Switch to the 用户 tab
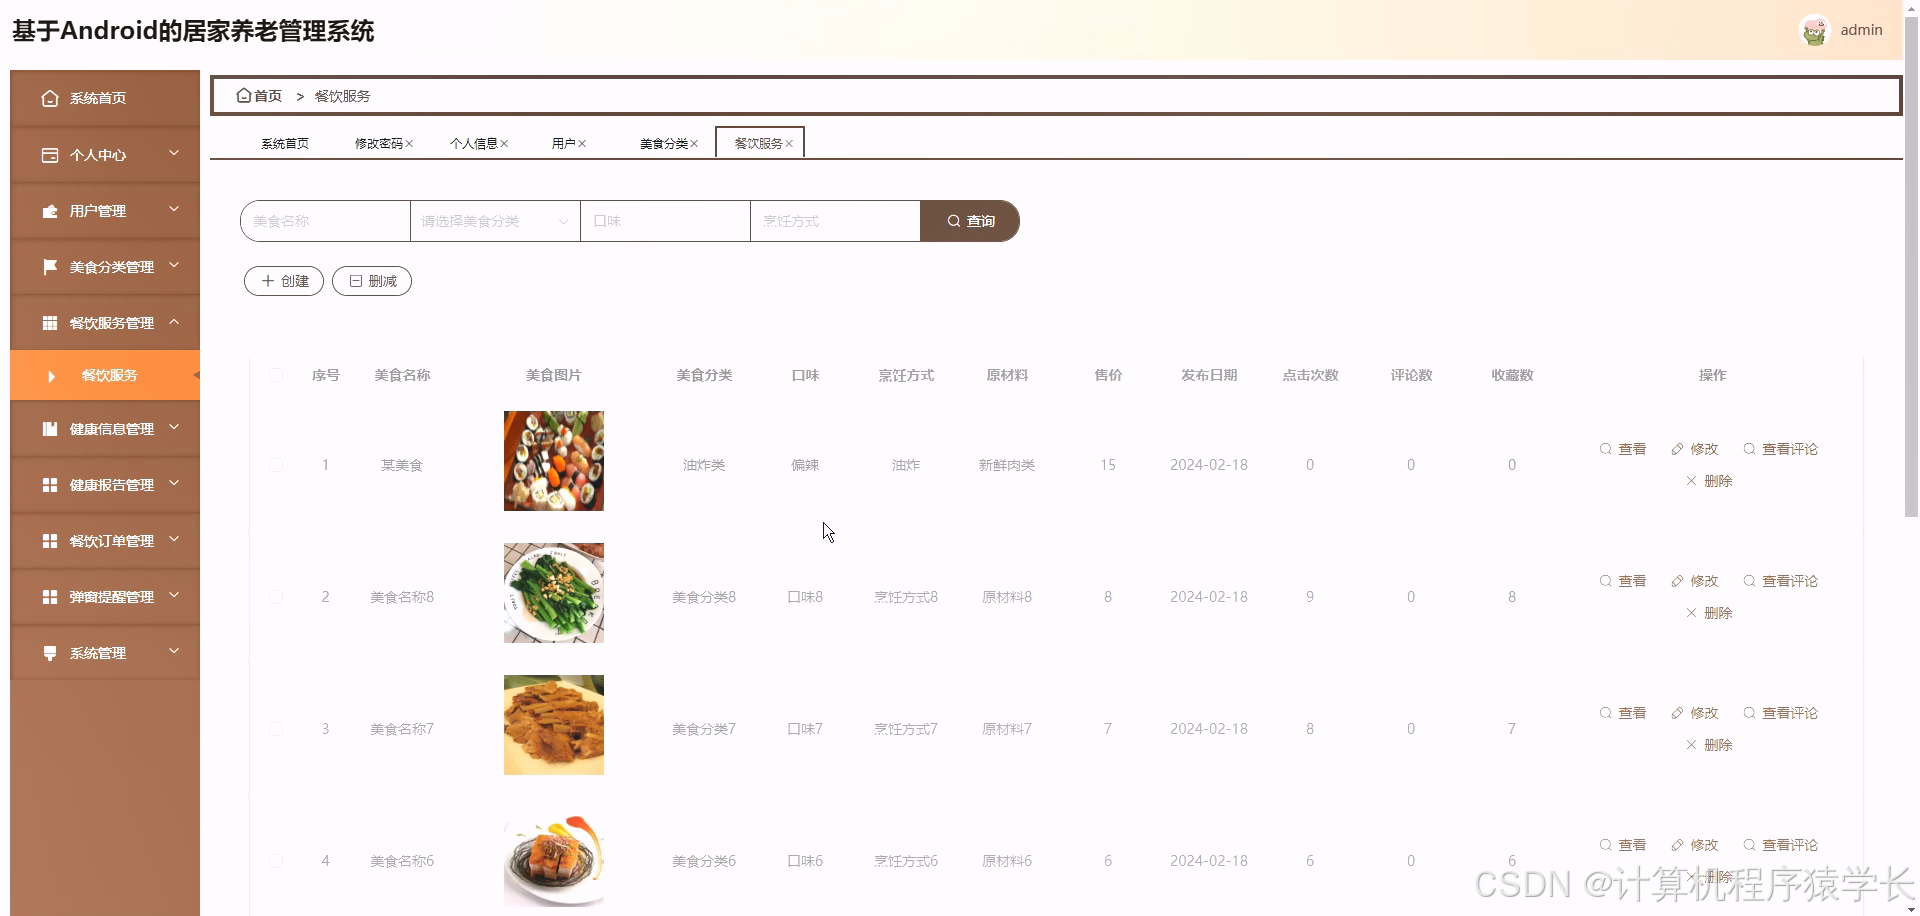 (563, 144)
